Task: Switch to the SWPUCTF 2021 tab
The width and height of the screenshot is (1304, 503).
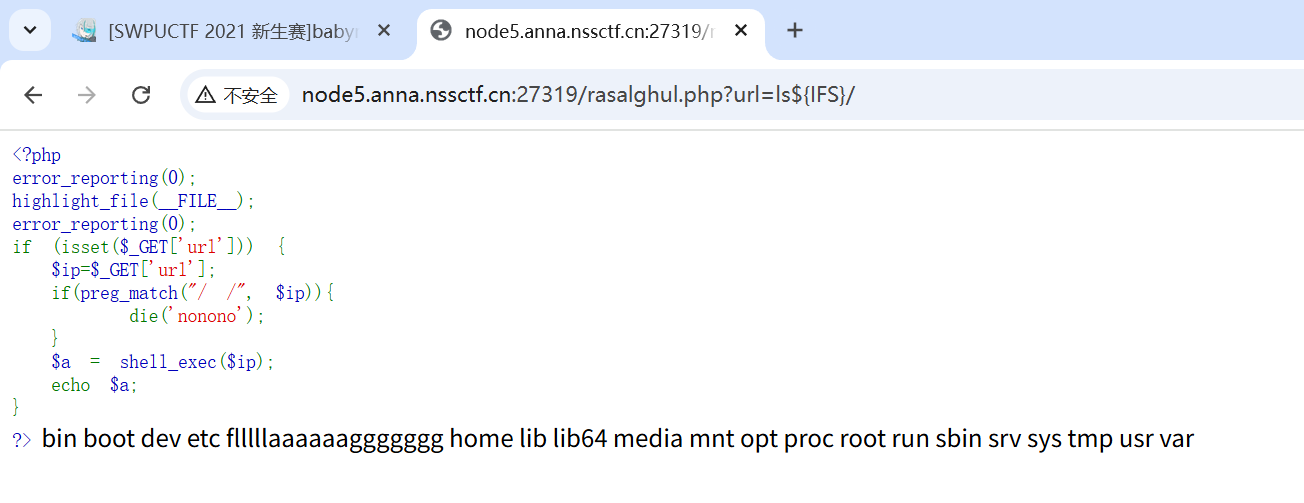Action: 232,31
